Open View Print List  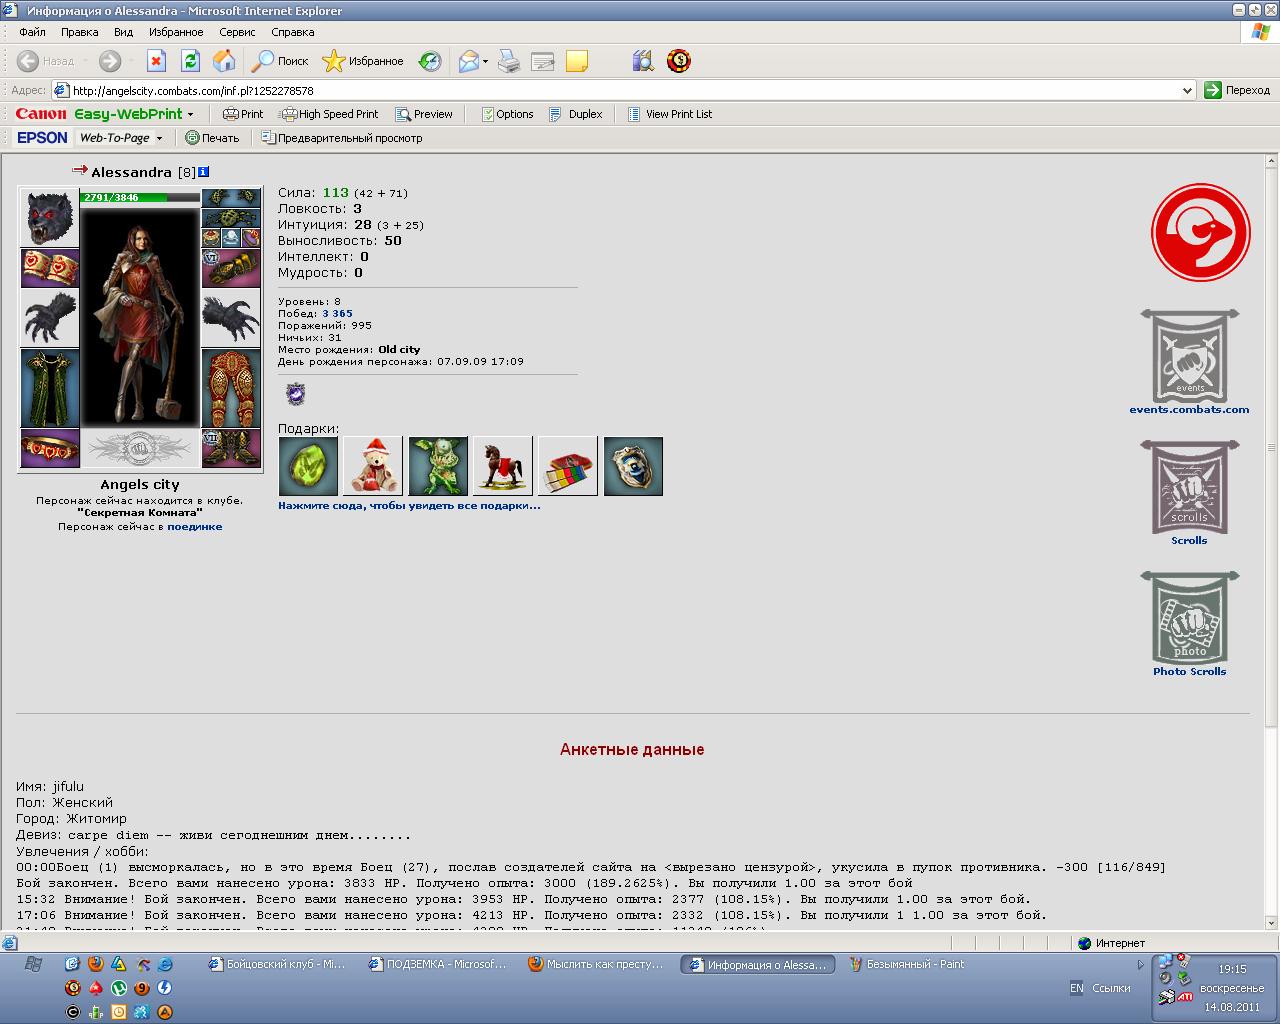coord(670,114)
